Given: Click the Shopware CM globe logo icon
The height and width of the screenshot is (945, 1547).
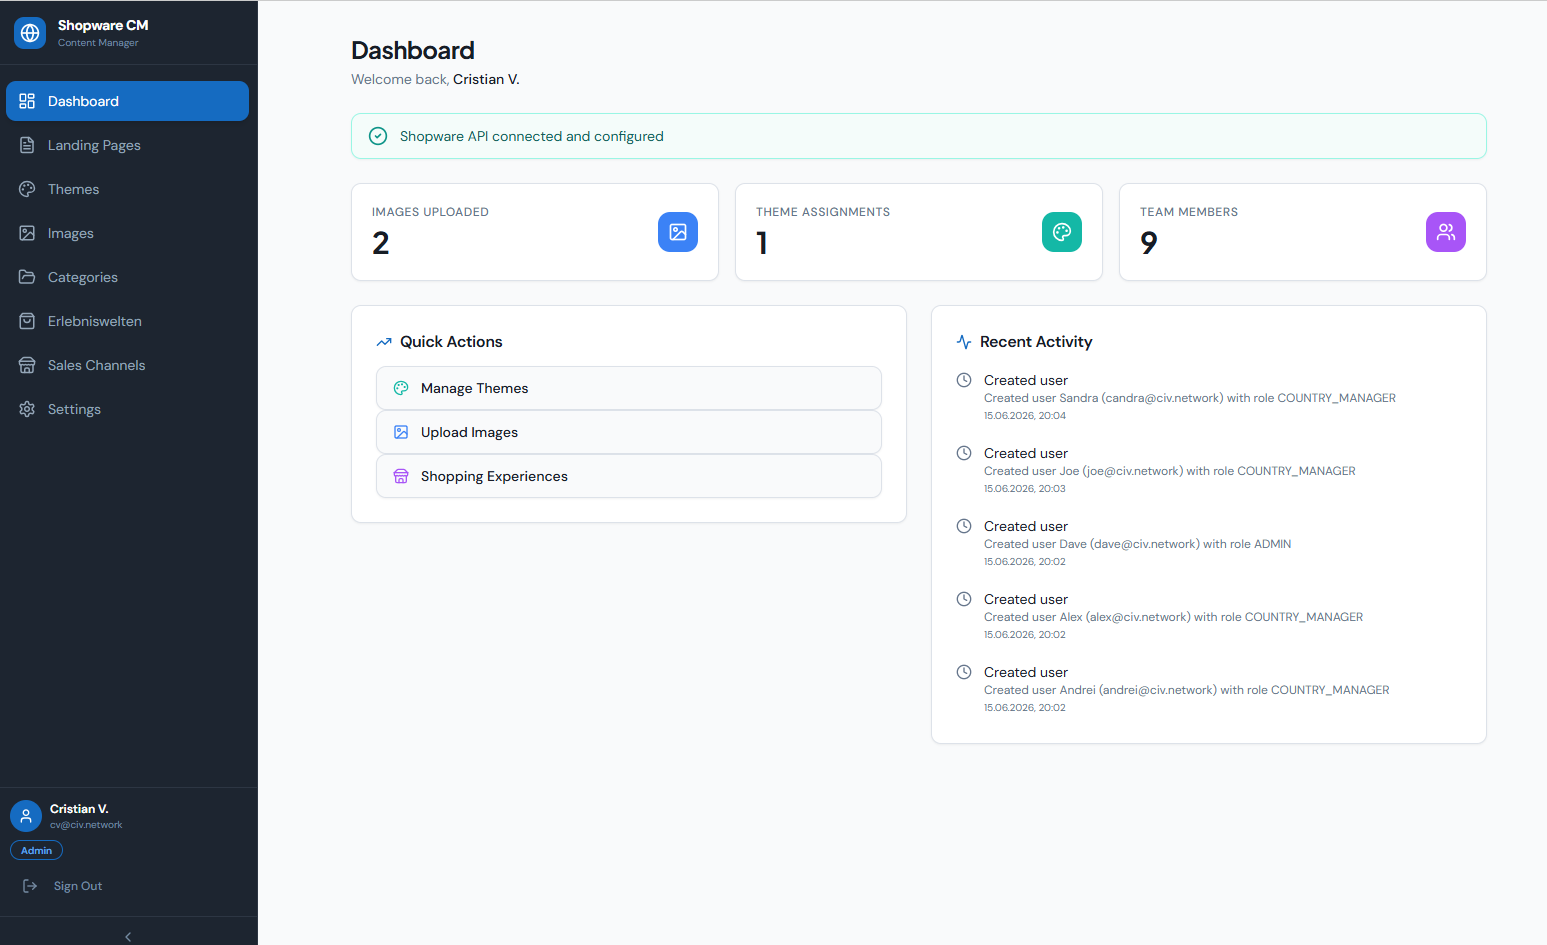Looking at the screenshot, I should pyautogui.click(x=30, y=33).
